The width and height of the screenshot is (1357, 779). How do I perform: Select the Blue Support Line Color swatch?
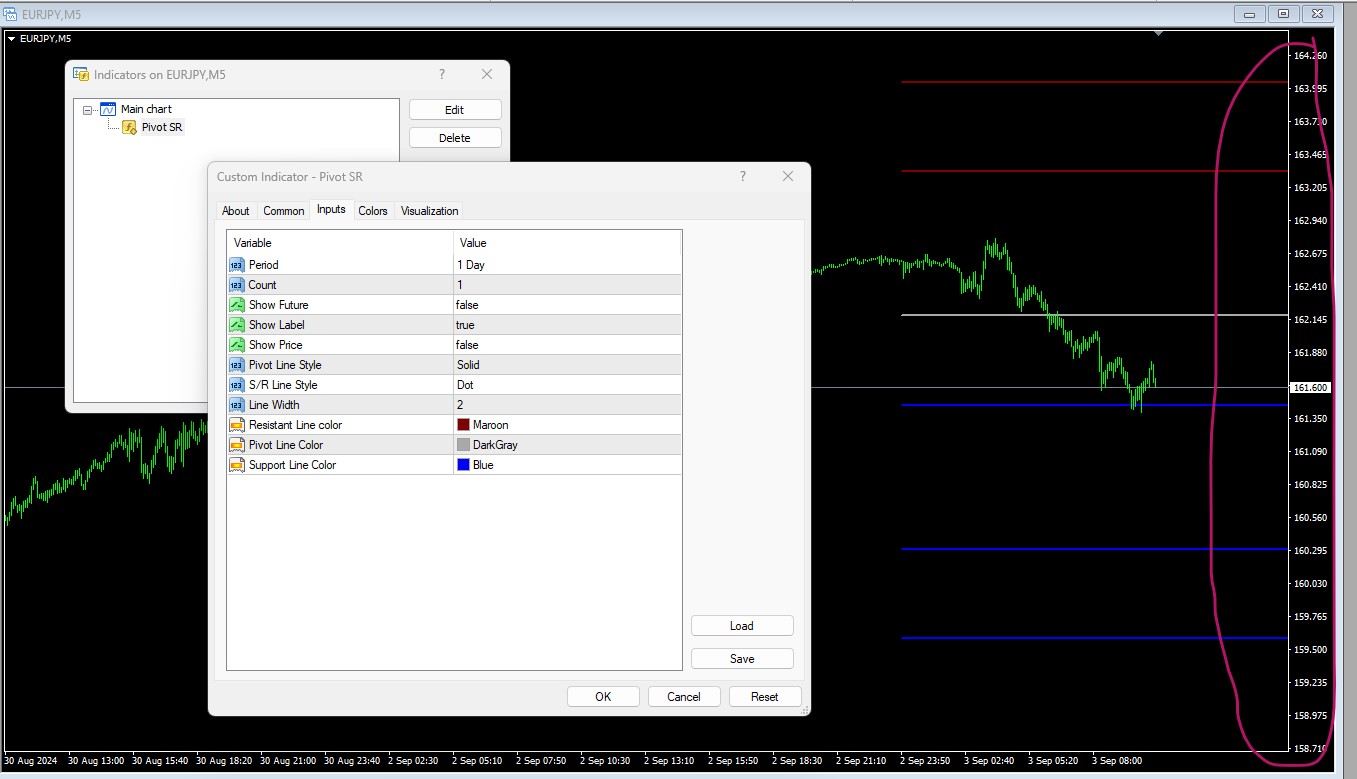(464, 465)
